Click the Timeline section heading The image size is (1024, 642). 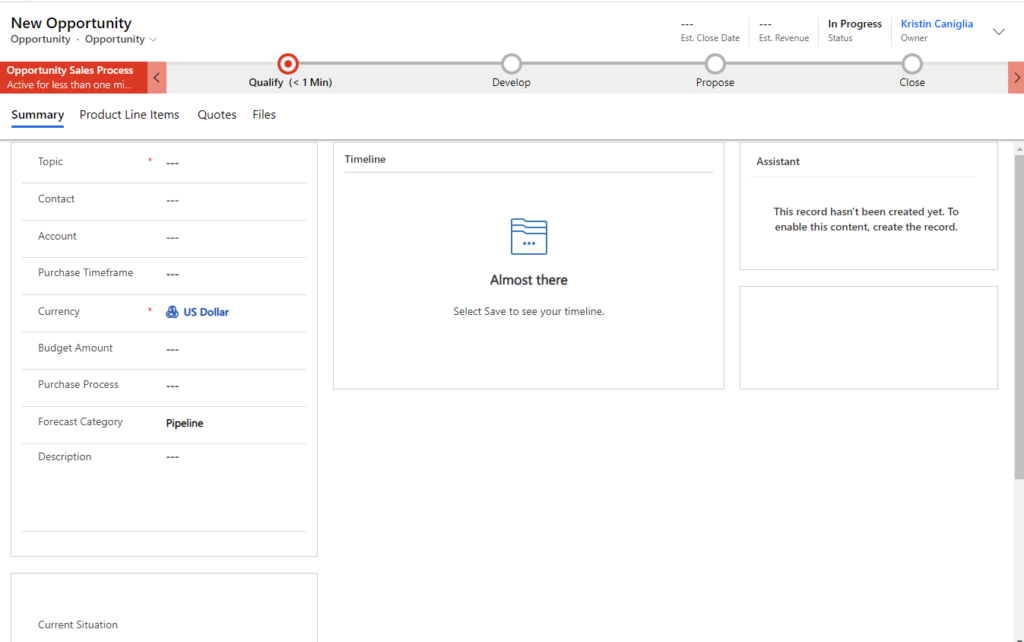click(365, 159)
